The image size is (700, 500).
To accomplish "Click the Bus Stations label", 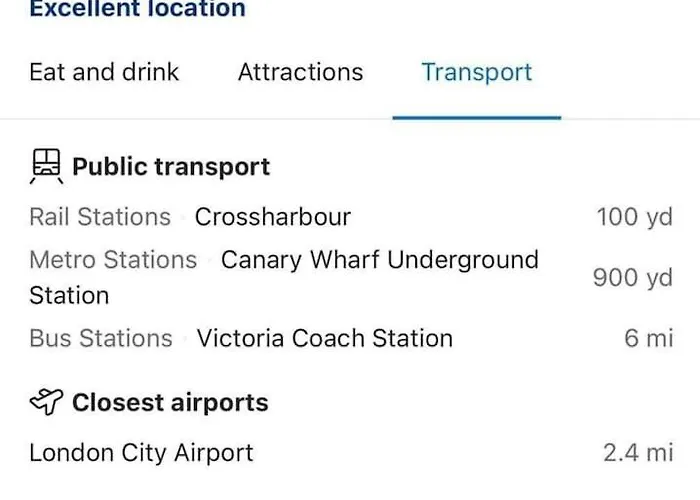I will coord(101,338).
